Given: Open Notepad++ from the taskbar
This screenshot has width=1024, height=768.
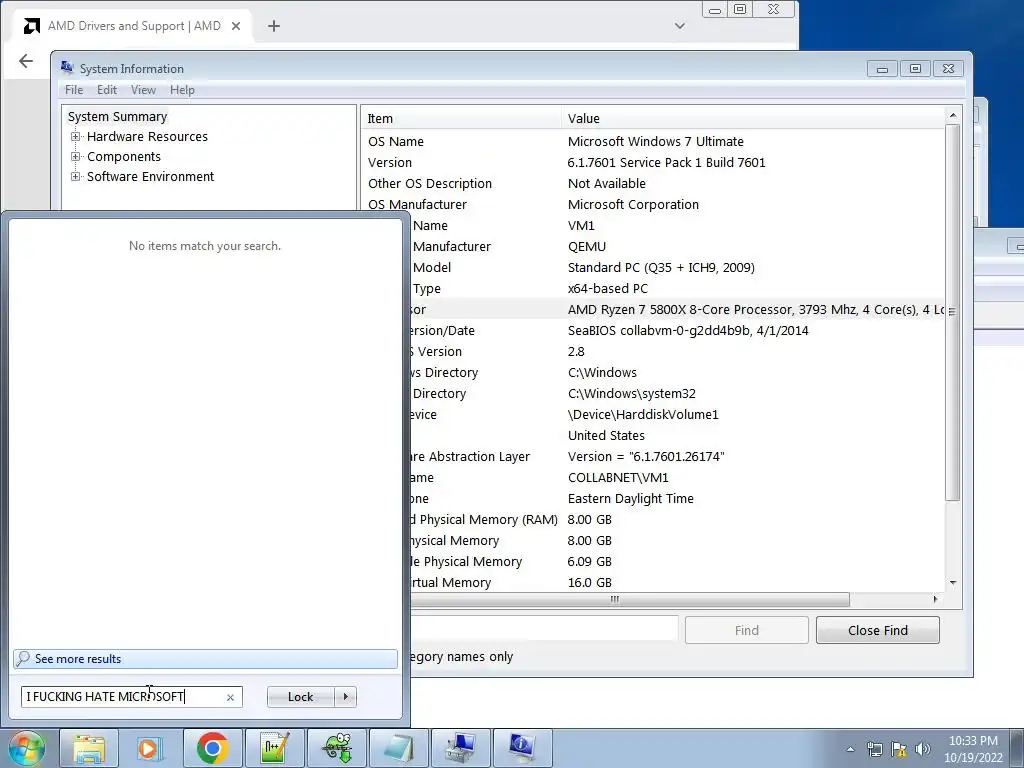Looking at the screenshot, I should [x=274, y=748].
